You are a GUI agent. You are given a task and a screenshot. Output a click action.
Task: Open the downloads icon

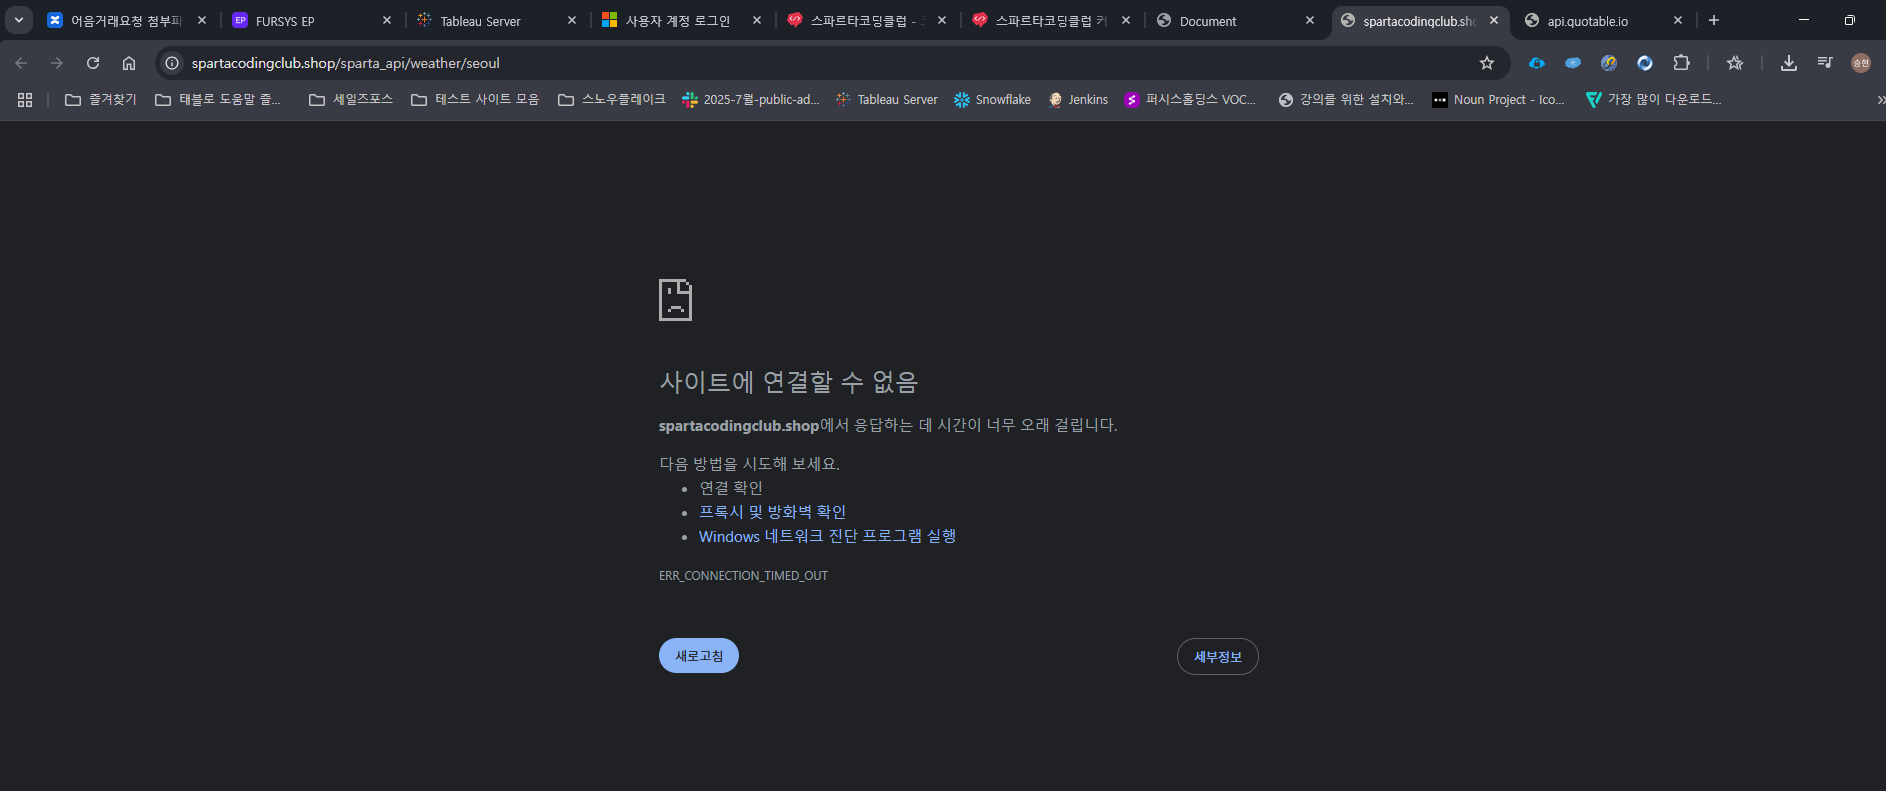click(x=1789, y=63)
